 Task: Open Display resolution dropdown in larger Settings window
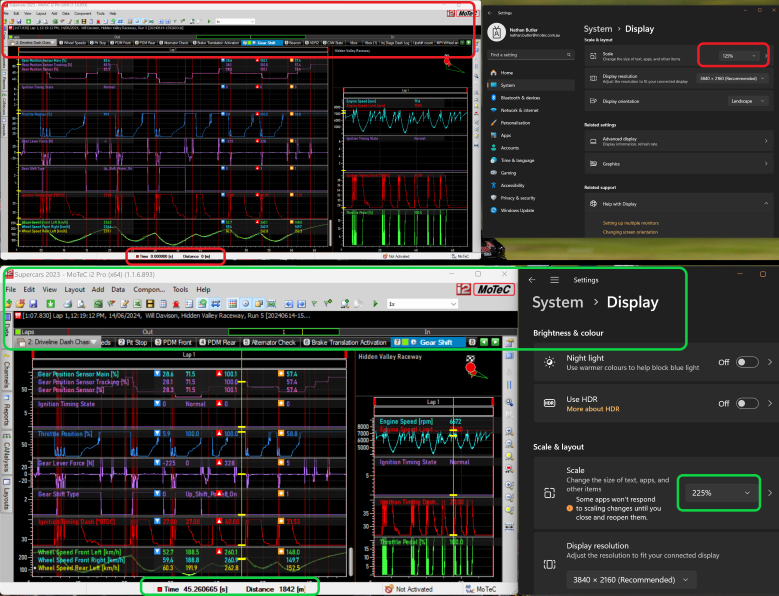click(631, 580)
